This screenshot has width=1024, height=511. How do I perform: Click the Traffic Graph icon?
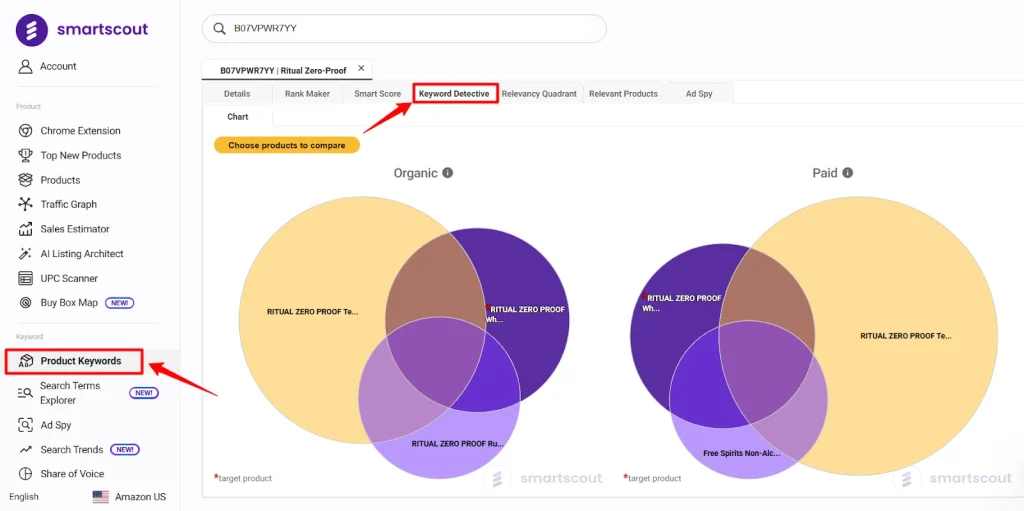click(x=25, y=205)
